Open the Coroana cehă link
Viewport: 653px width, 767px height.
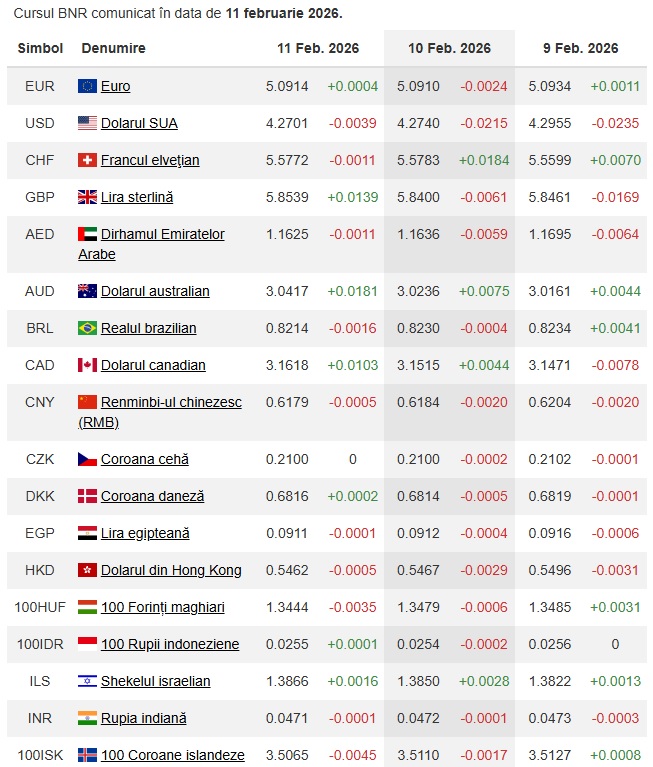coord(144,459)
